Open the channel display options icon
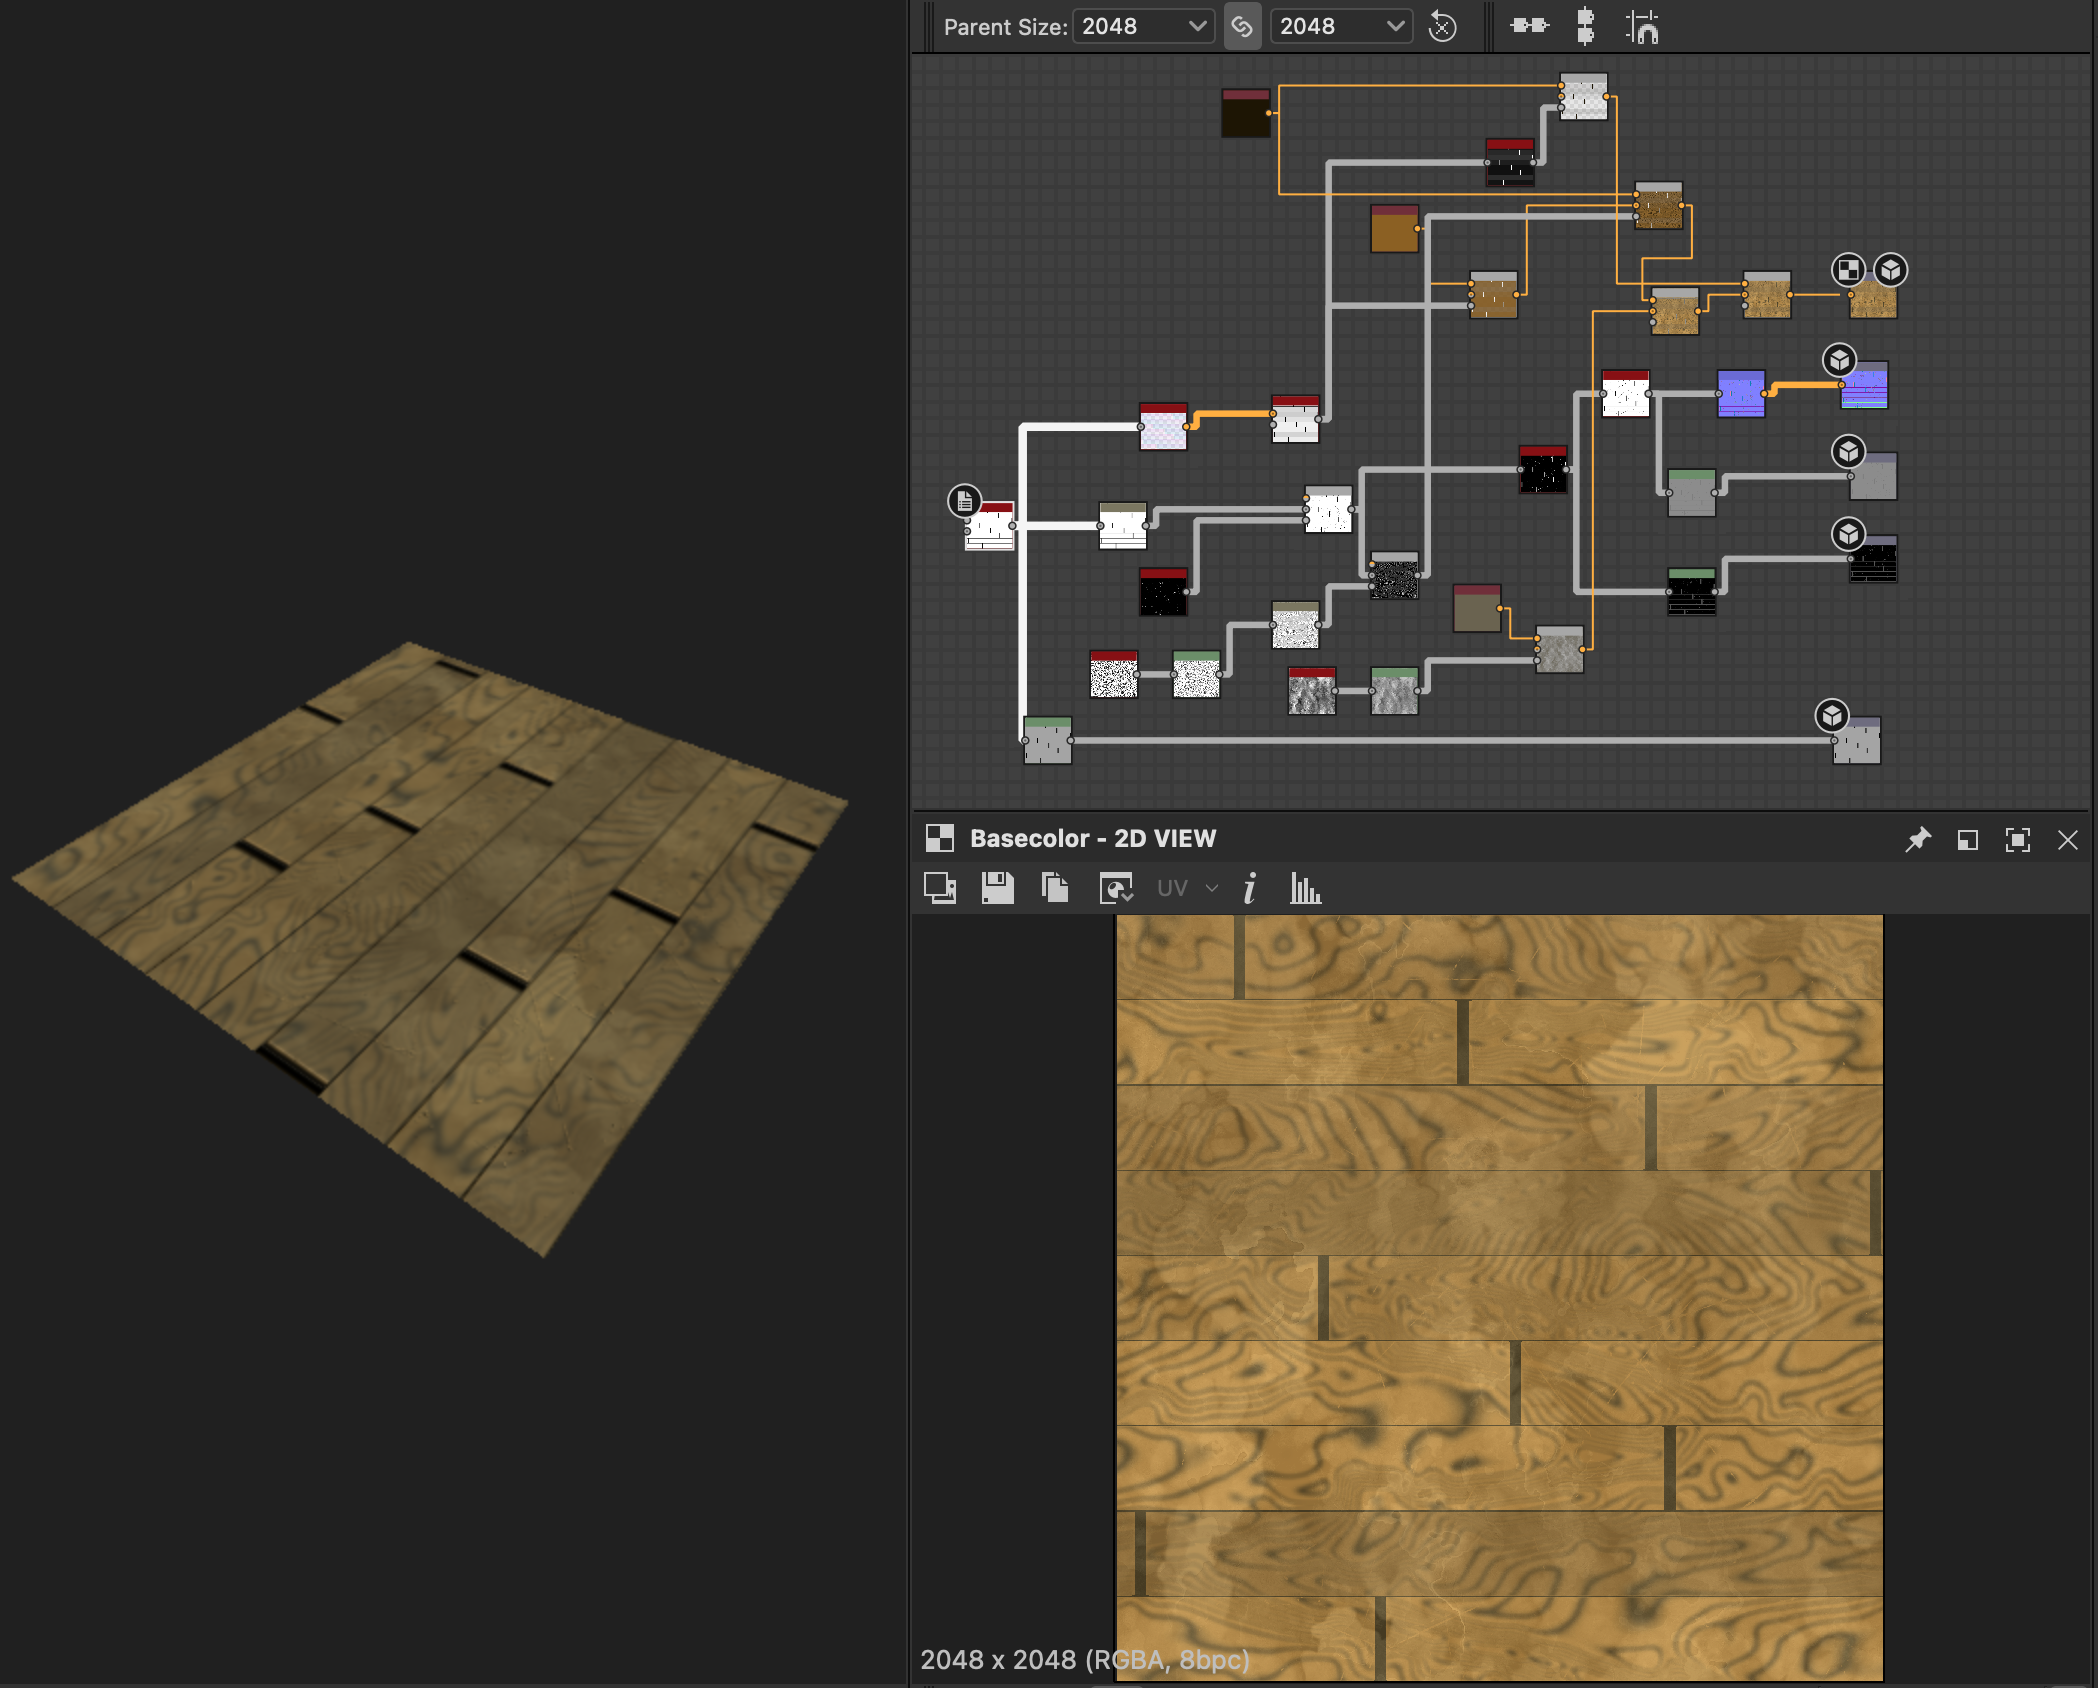 [x=1115, y=888]
